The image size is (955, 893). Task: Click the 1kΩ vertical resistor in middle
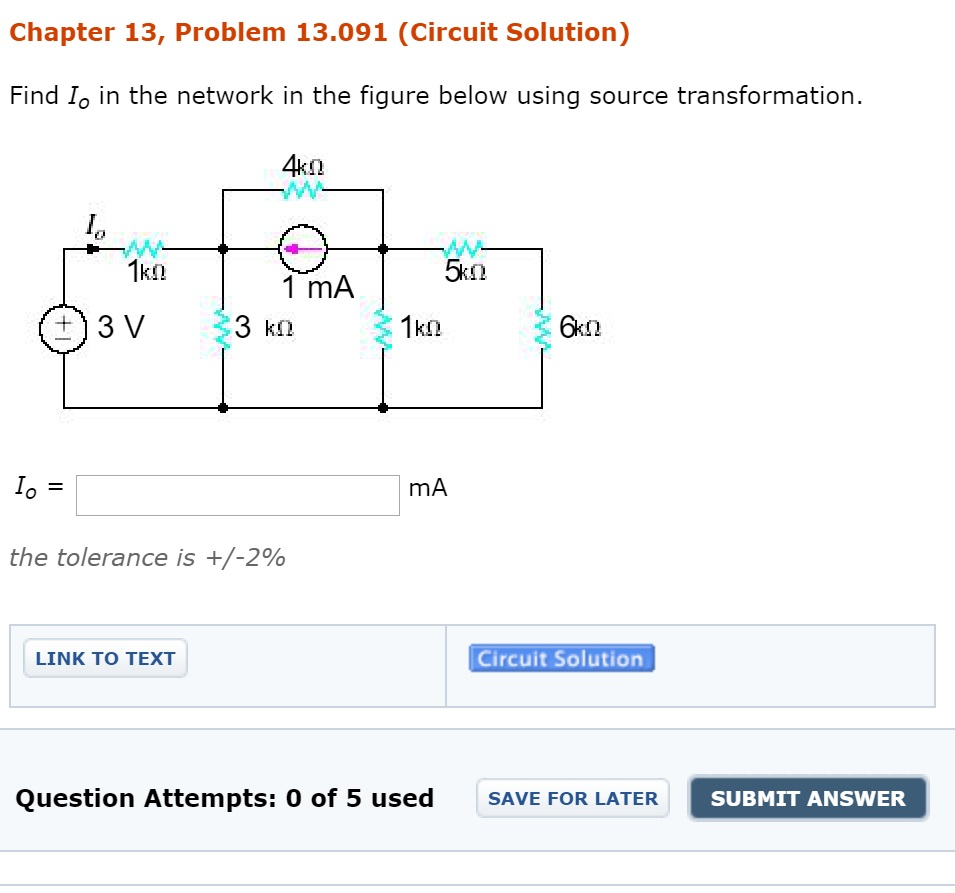382,331
